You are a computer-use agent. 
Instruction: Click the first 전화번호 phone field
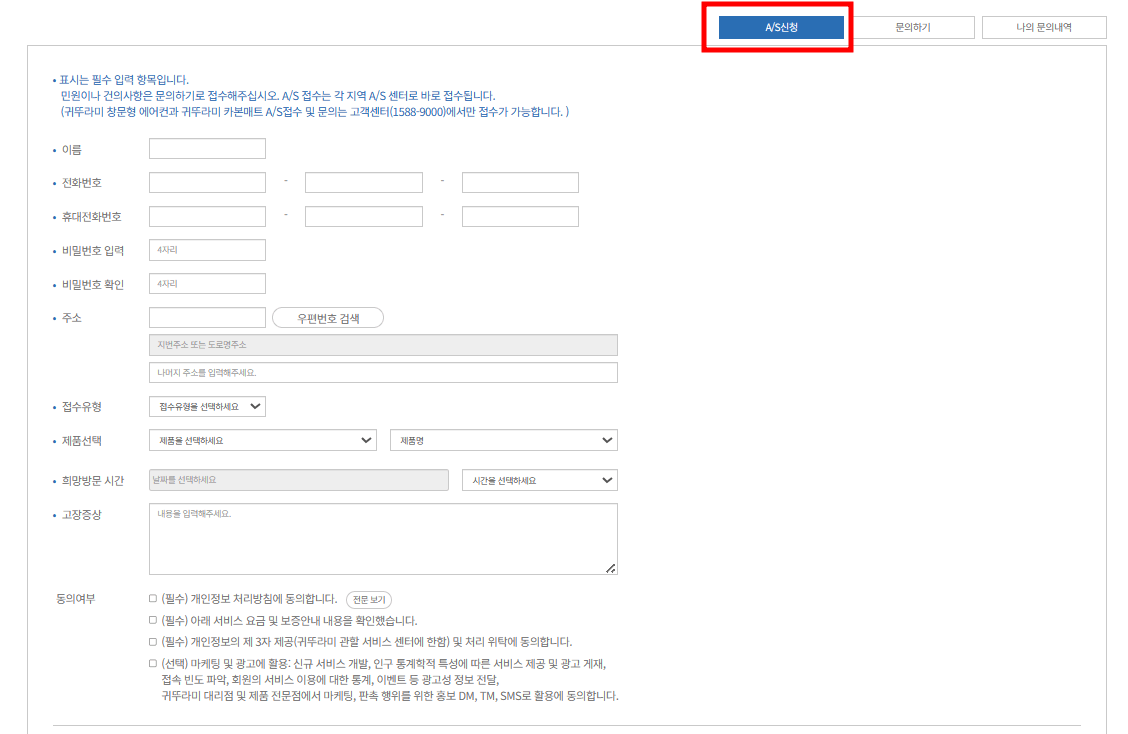[x=207, y=182]
